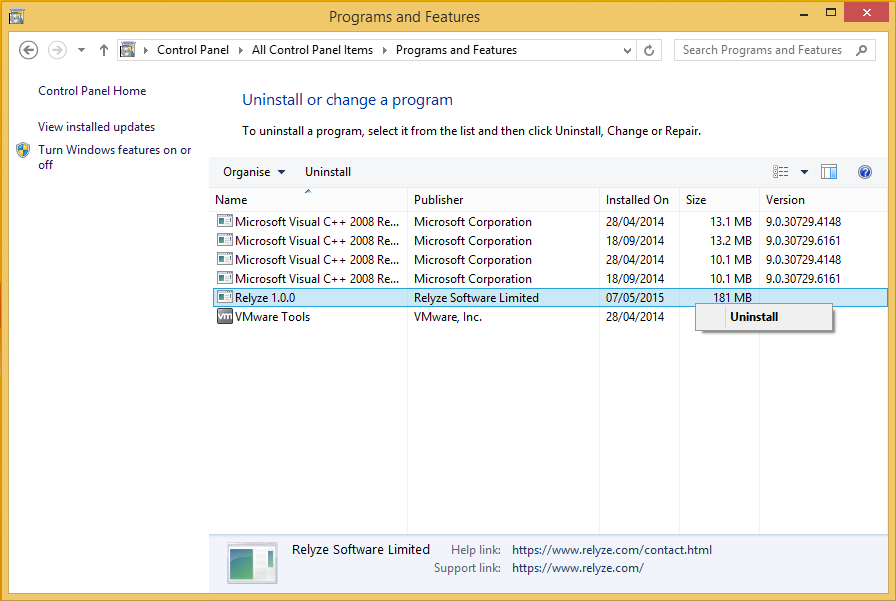Expand the address bar history dropdown
The image size is (896, 601).
(628, 50)
